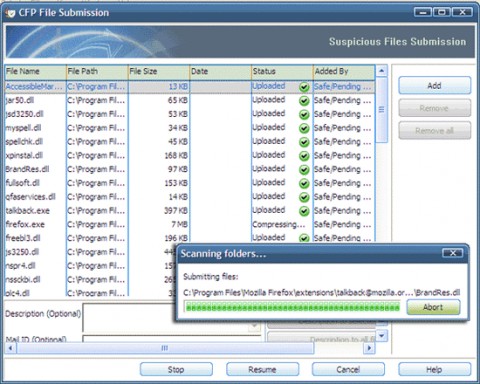Click green check icon for jar50.dll
The width and height of the screenshot is (480, 384).
304,101
